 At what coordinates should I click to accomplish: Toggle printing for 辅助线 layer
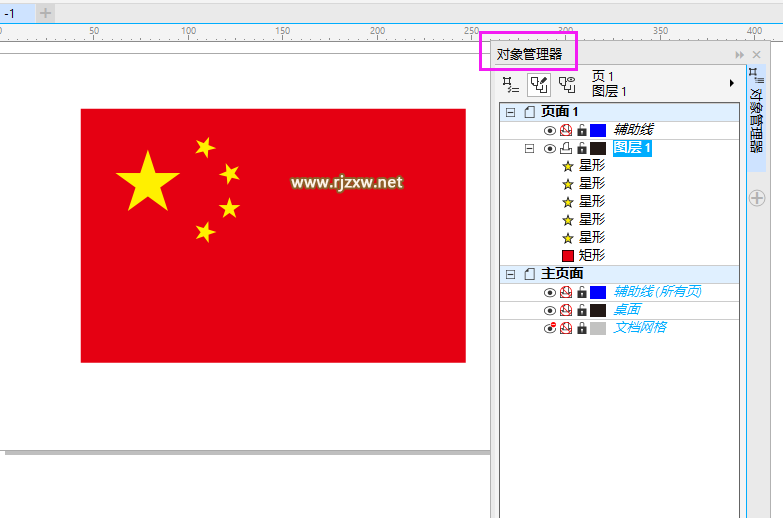[566, 130]
